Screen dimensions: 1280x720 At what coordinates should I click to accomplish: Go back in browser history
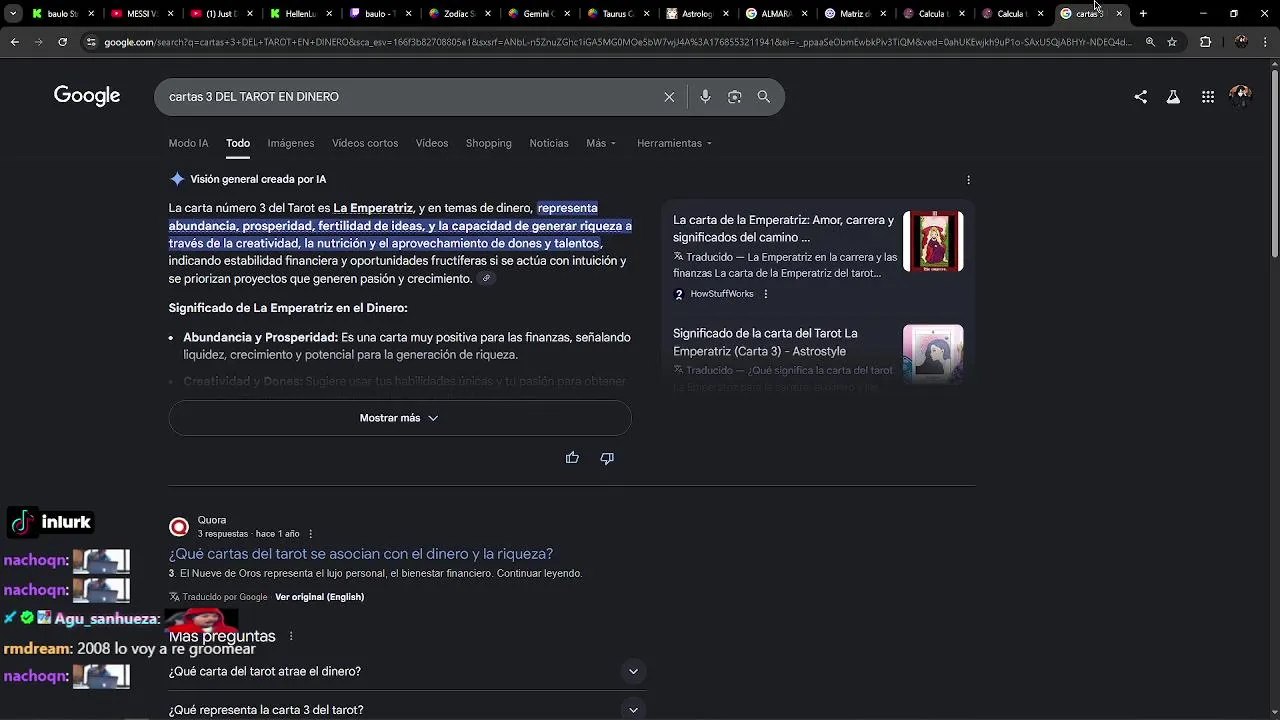pos(14,42)
